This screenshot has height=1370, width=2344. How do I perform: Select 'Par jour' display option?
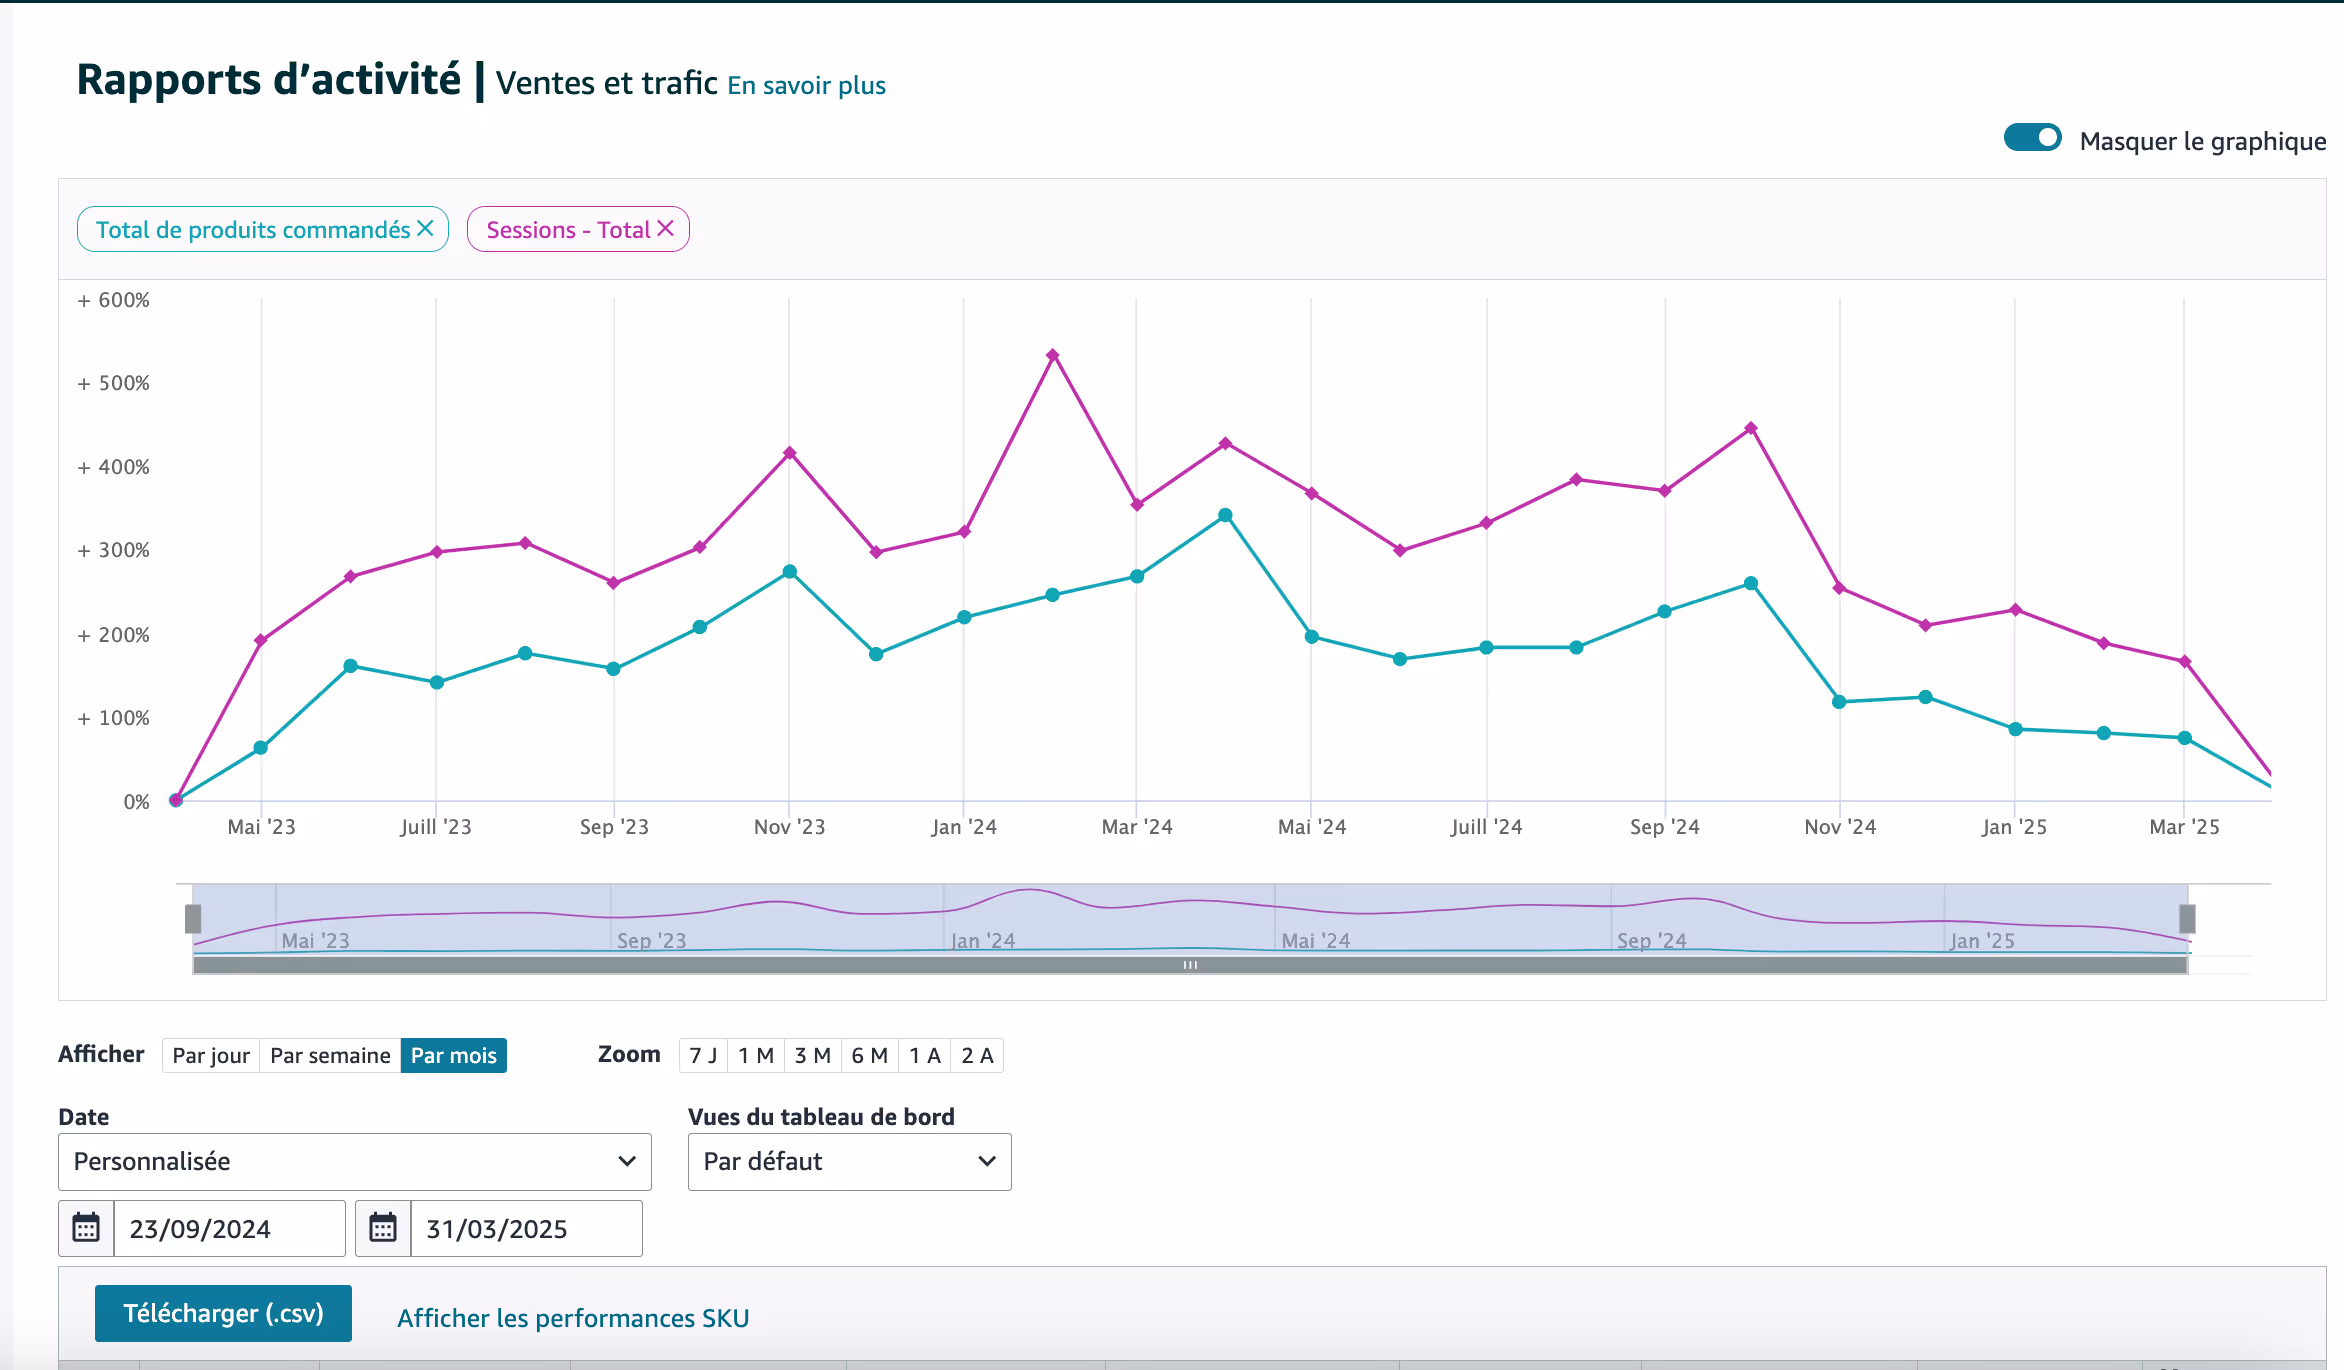tap(211, 1056)
